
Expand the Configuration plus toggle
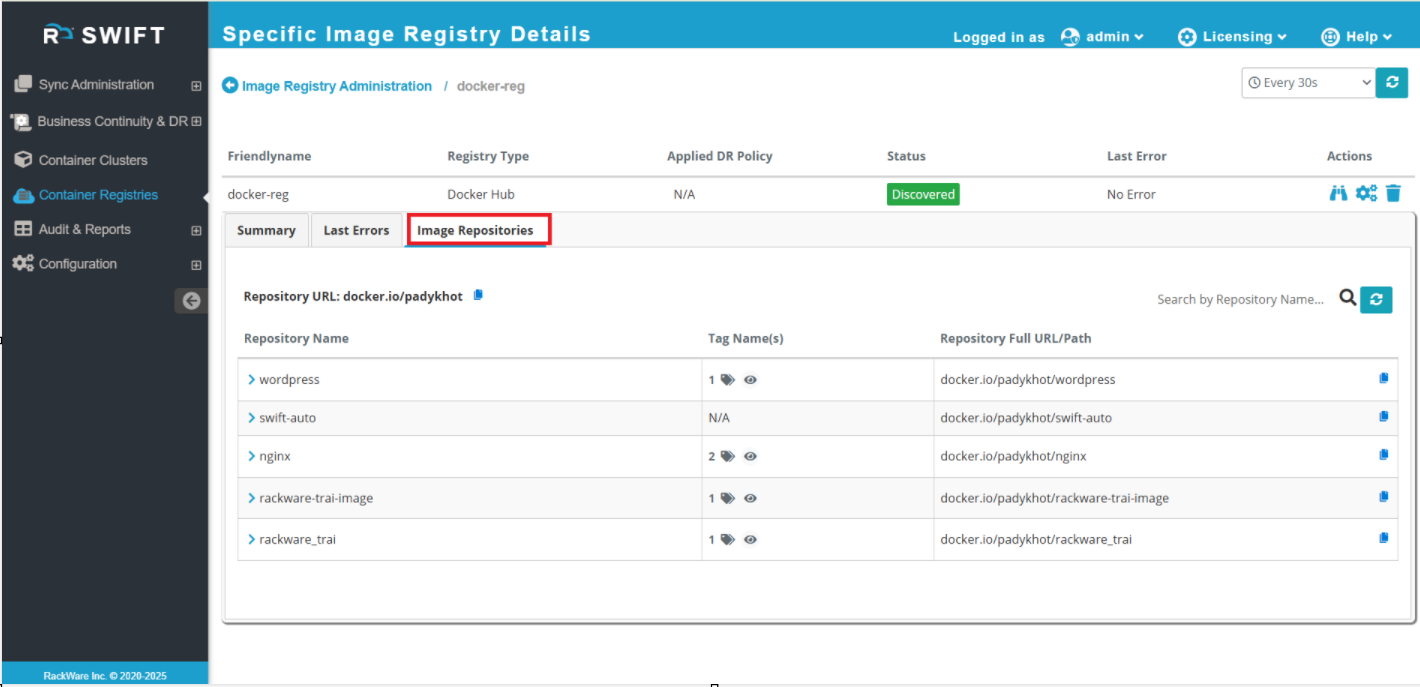[x=196, y=265]
